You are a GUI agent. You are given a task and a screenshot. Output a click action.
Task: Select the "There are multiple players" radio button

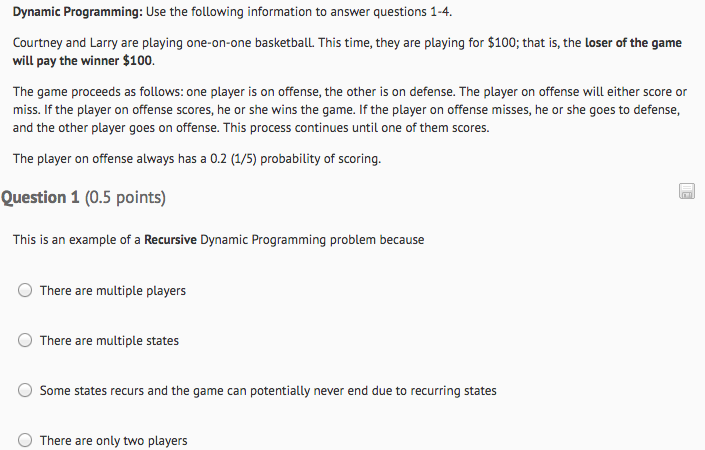click(25, 290)
